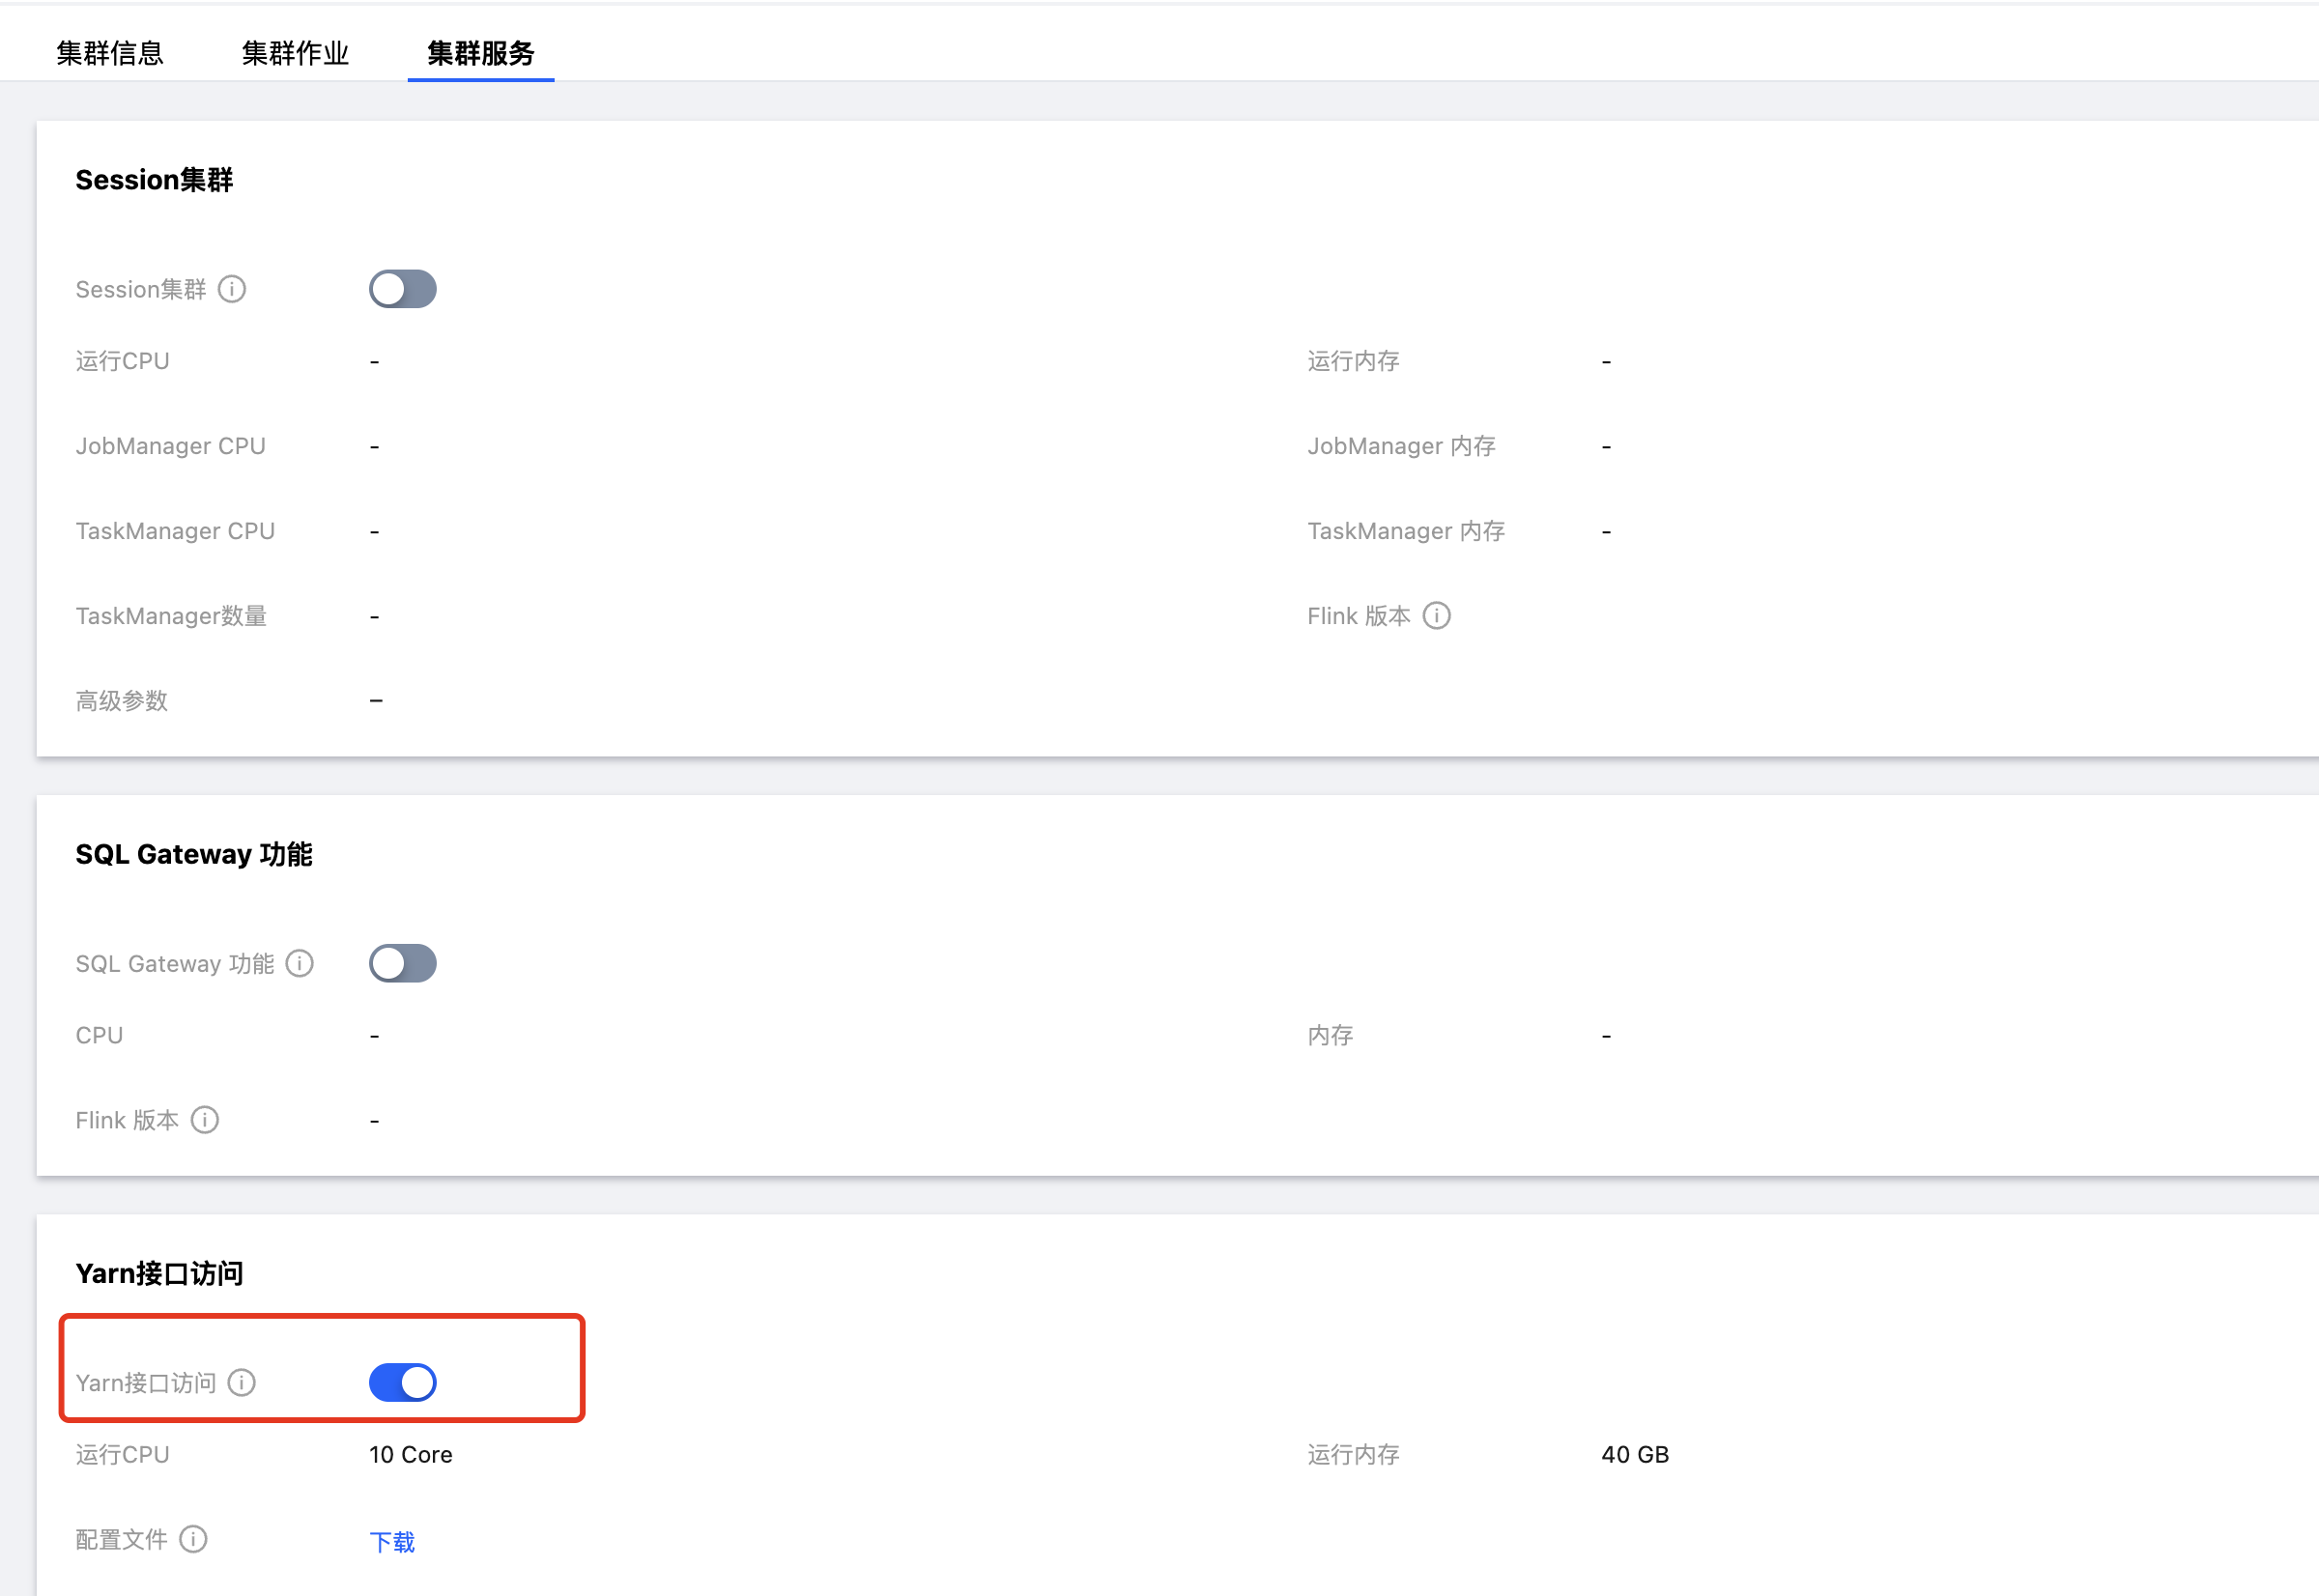Disable the Yarn接口访问 toggle switch
Viewport: 2319px width, 1596px height.
coord(403,1382)
